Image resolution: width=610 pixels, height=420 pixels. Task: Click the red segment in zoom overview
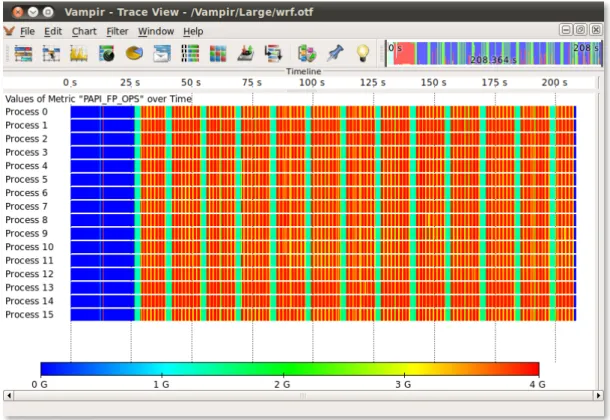(x=404, y=53)
